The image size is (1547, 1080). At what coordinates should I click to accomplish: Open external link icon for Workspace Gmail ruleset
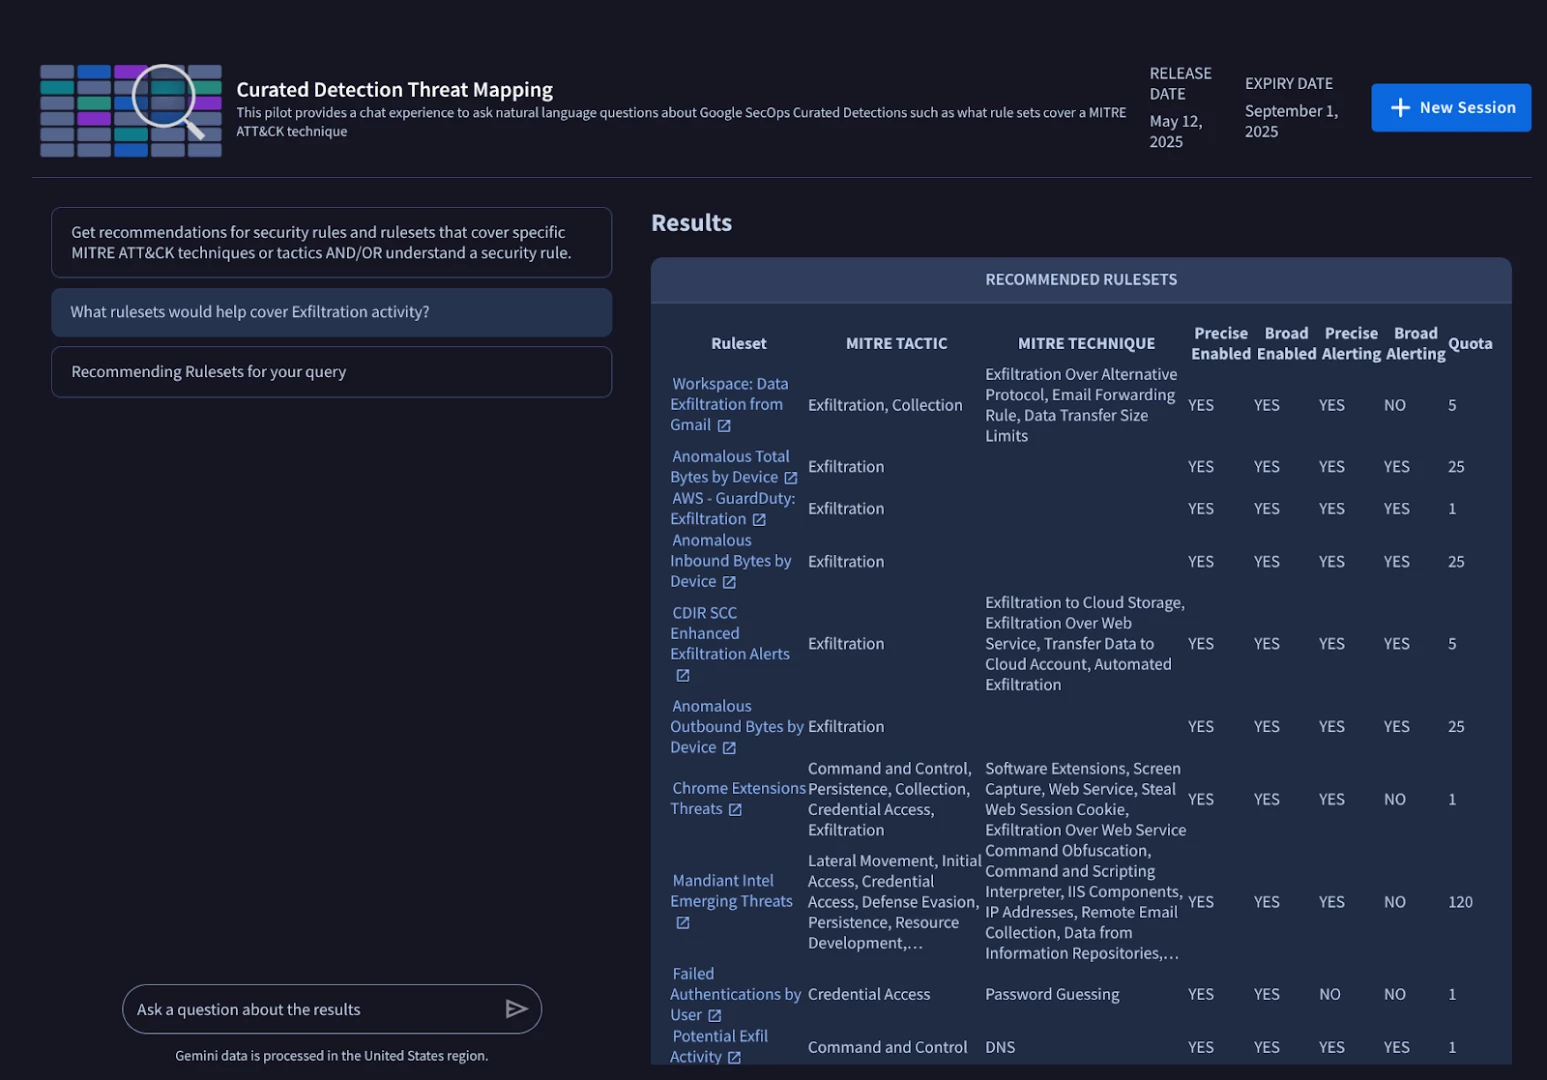[724, 426]
